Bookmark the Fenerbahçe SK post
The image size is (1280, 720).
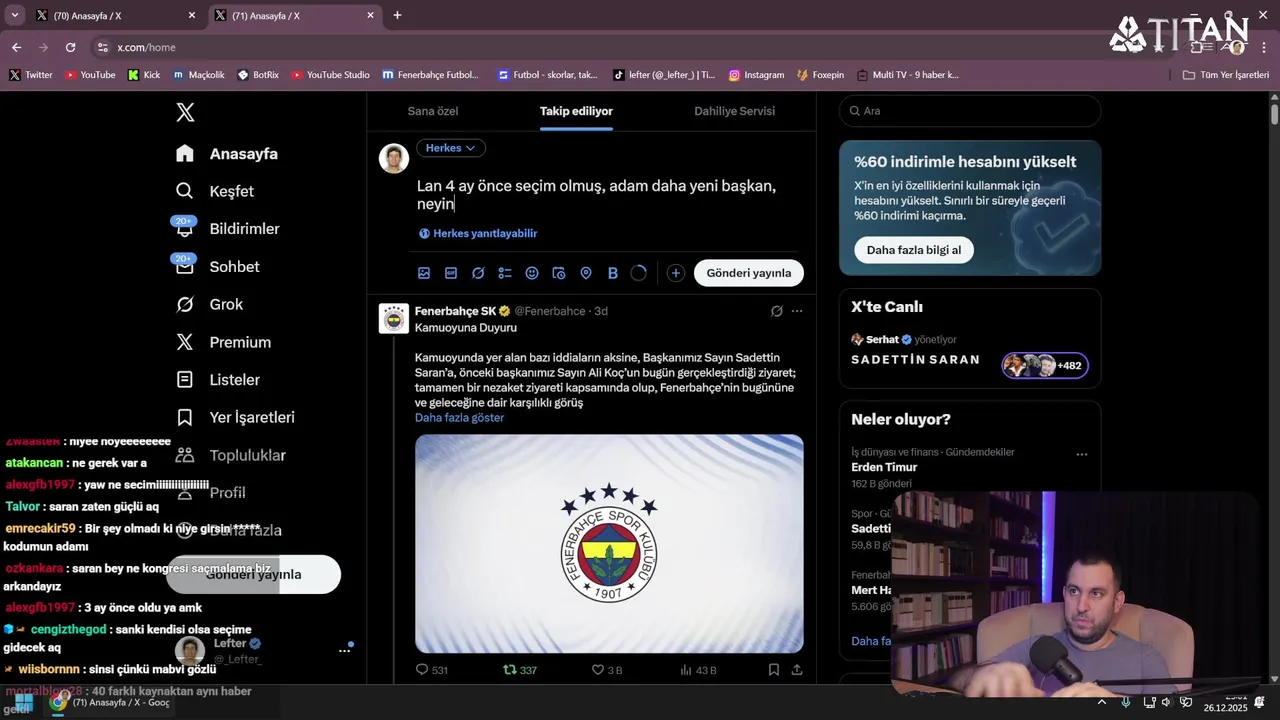click(x=774, y=670)
